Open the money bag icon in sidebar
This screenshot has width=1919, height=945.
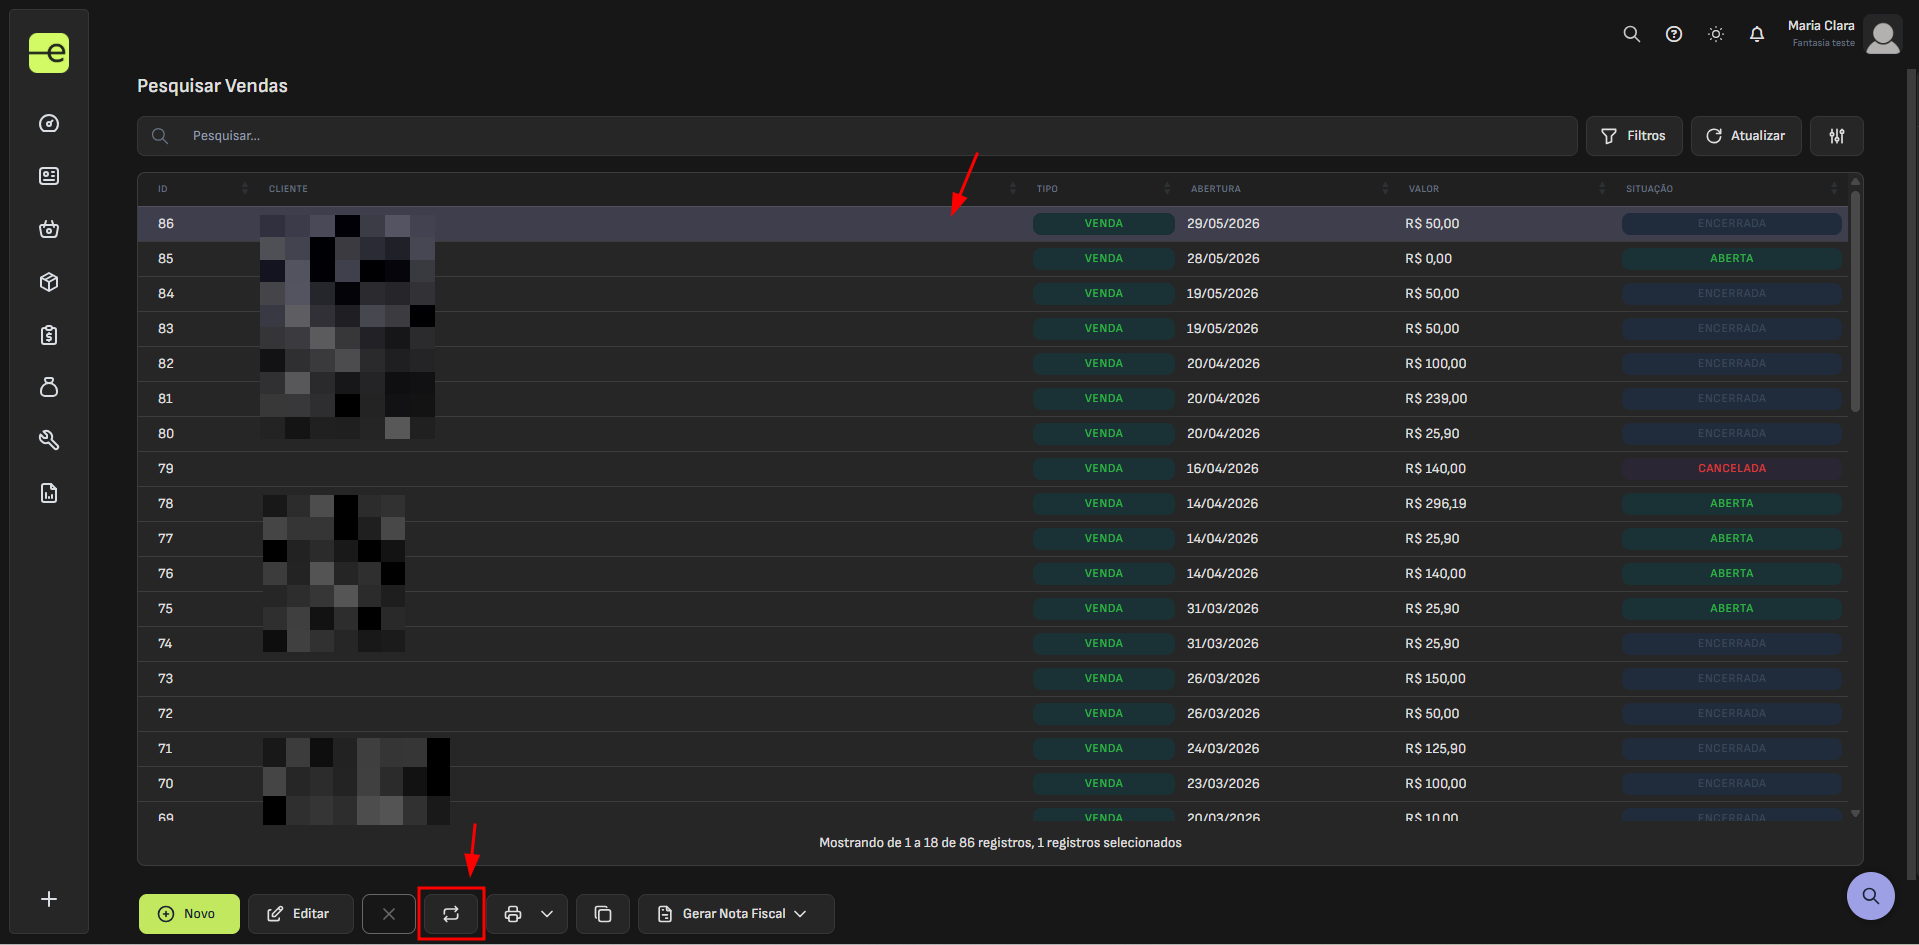click(x=49, y=387)
